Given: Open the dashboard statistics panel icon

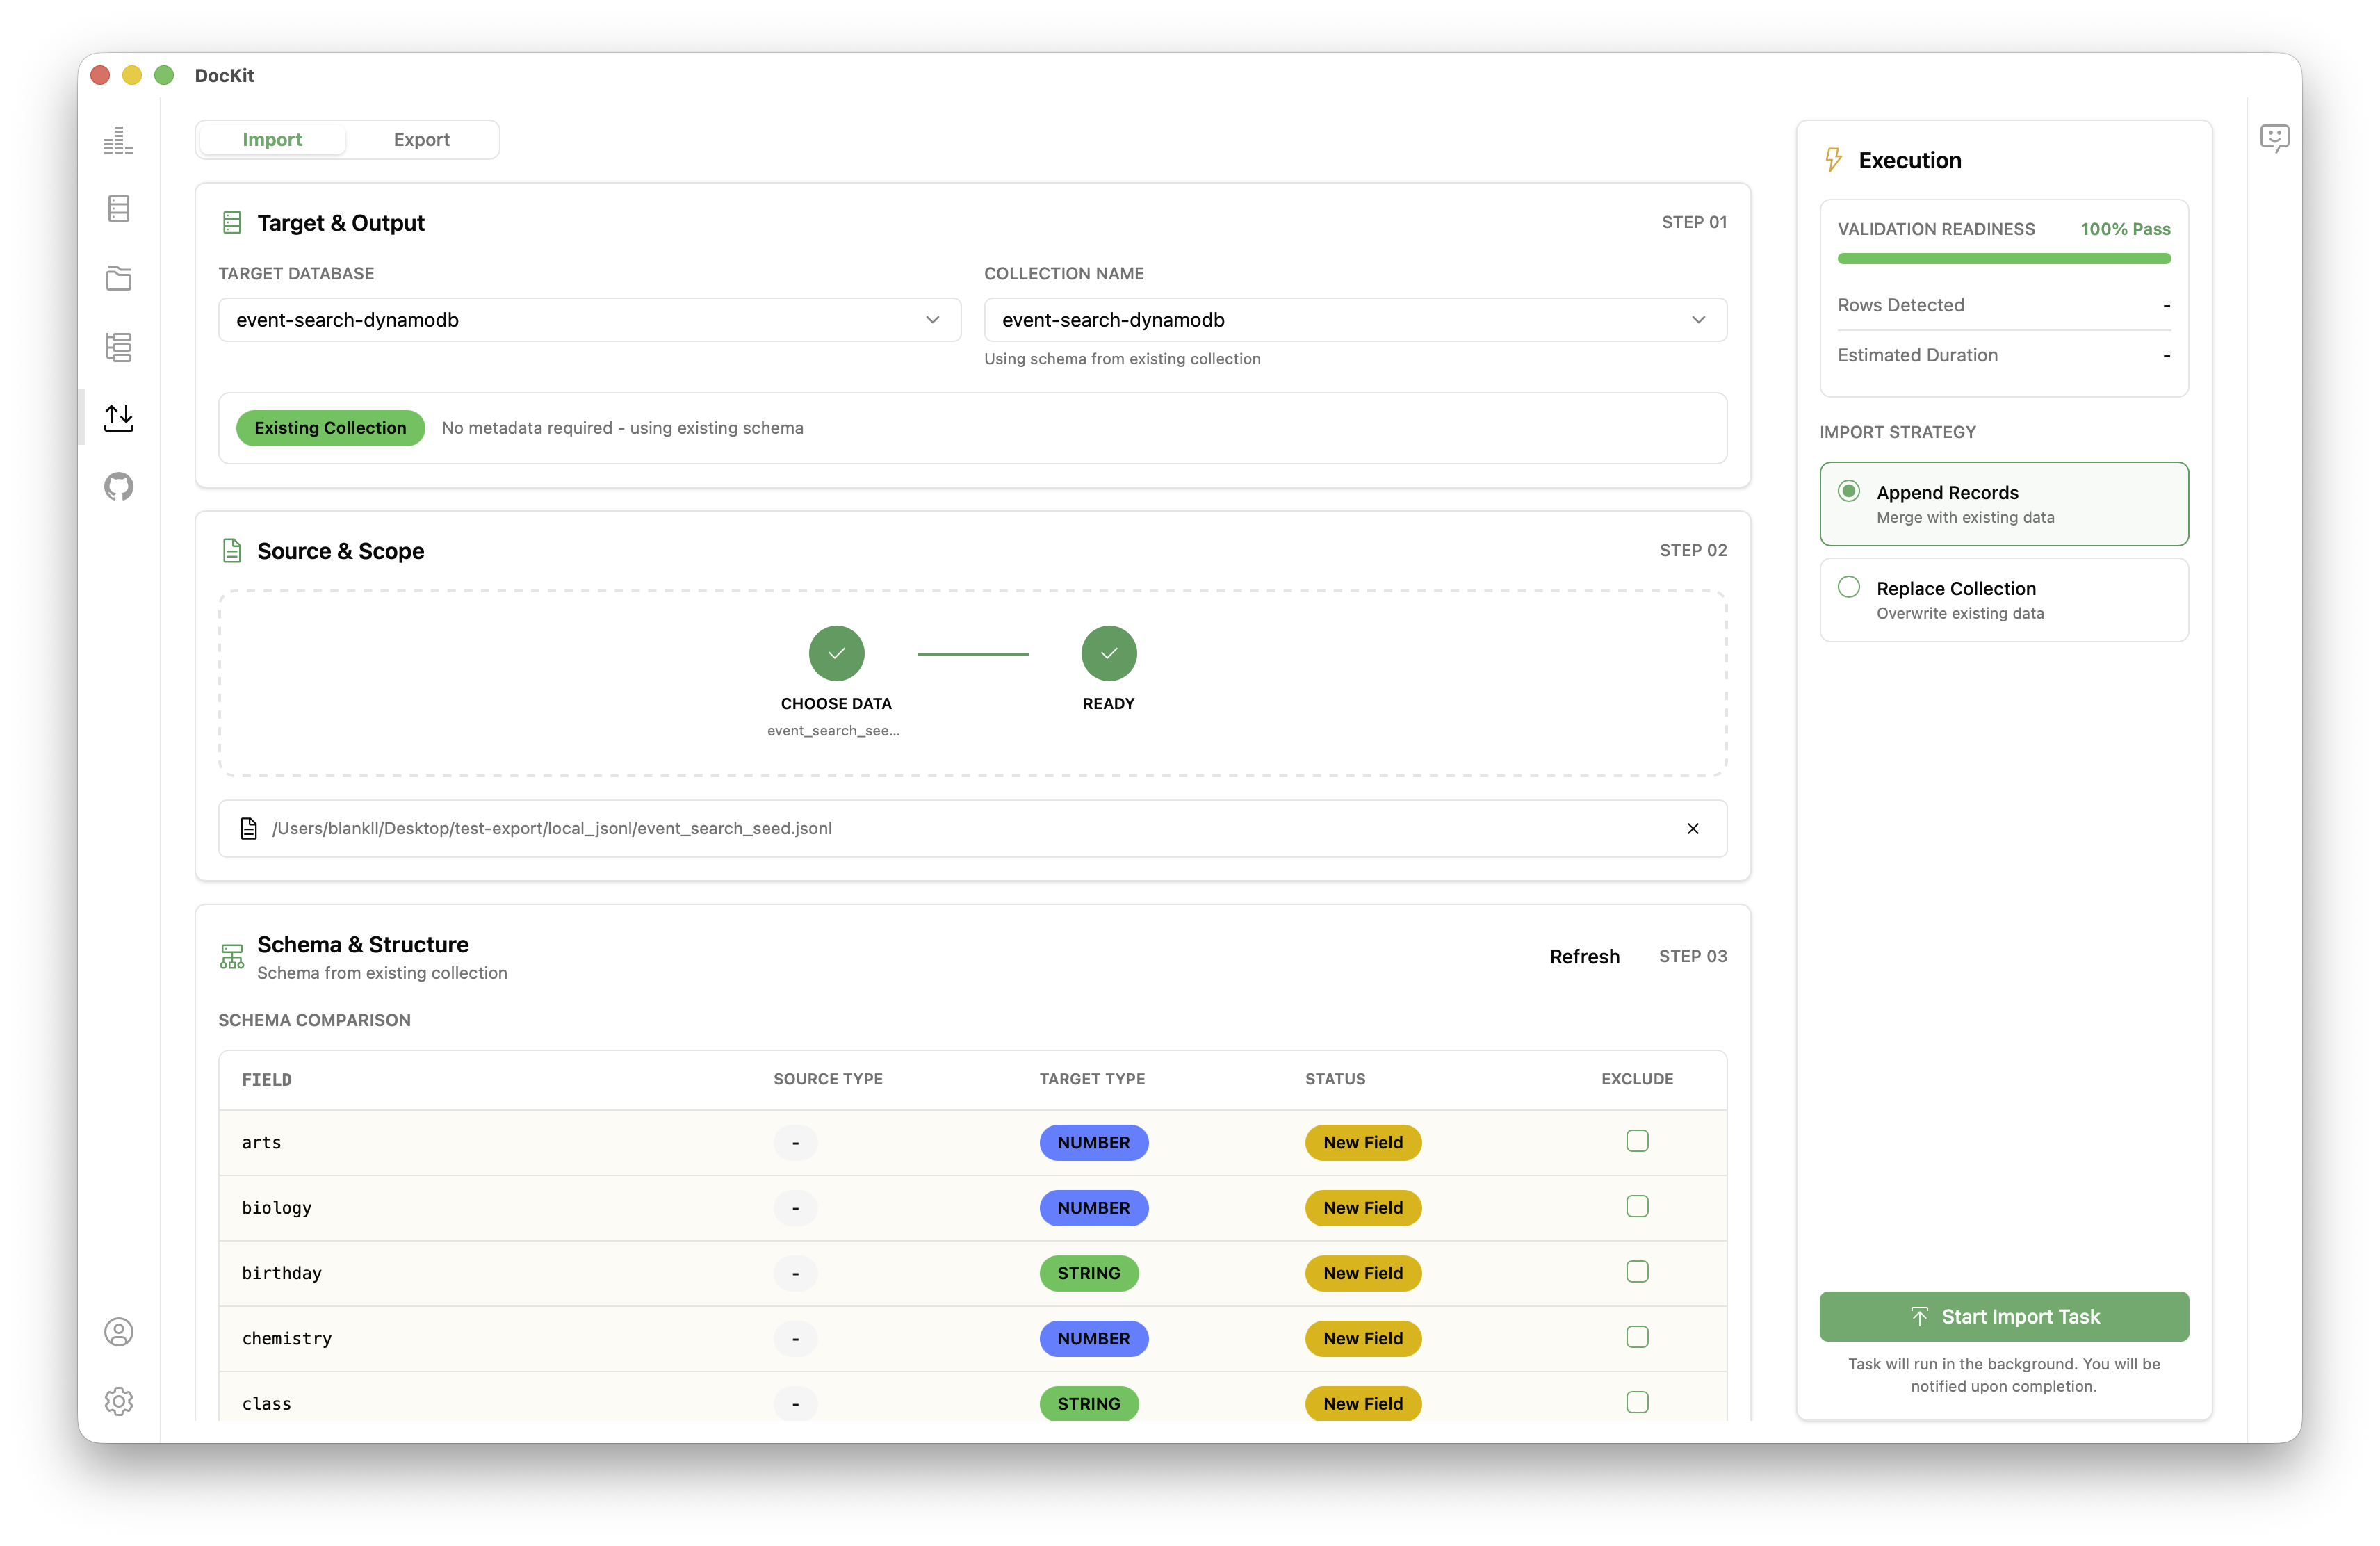Looking at the screenshot, I should [118, 140].
